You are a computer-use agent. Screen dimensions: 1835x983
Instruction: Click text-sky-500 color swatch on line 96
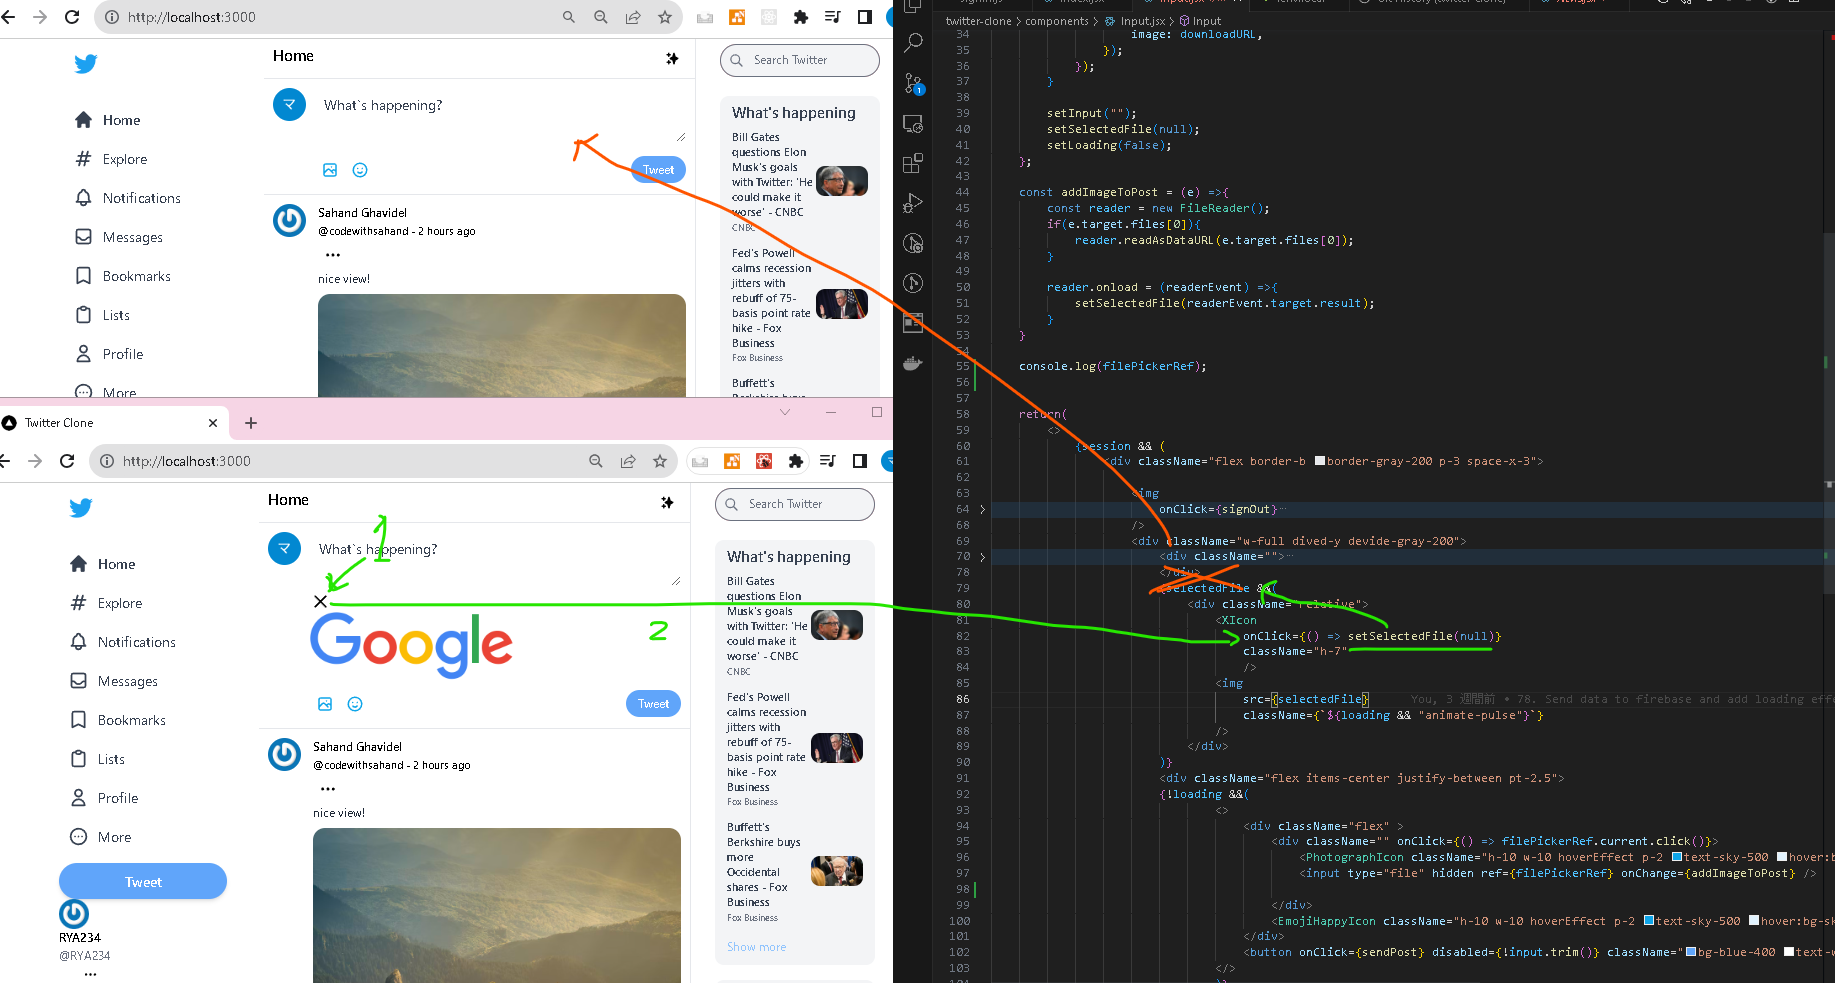coord(1677,857)
